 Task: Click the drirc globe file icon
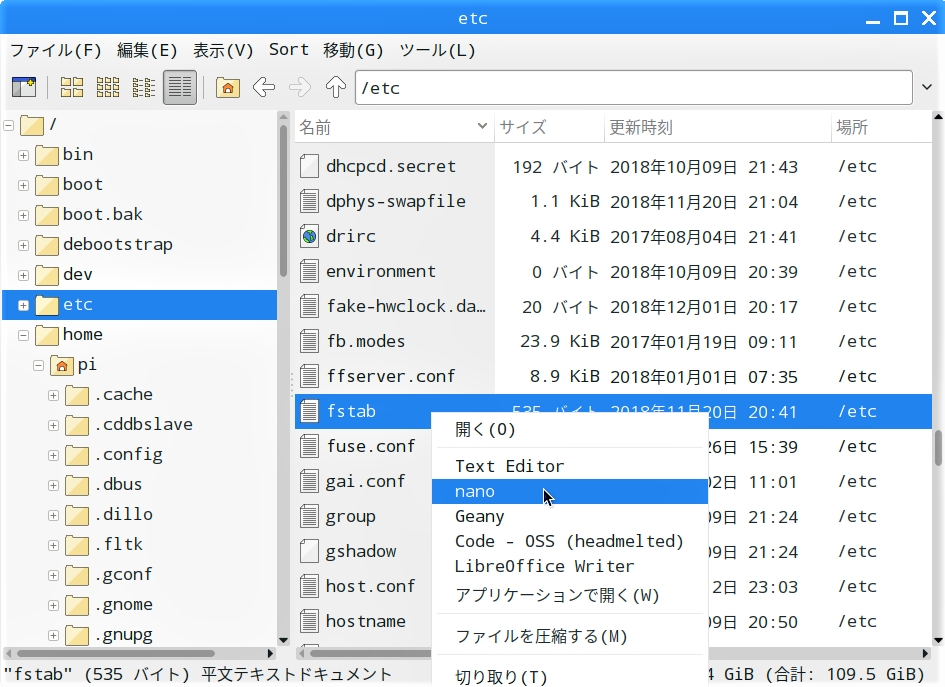(309, 236)
